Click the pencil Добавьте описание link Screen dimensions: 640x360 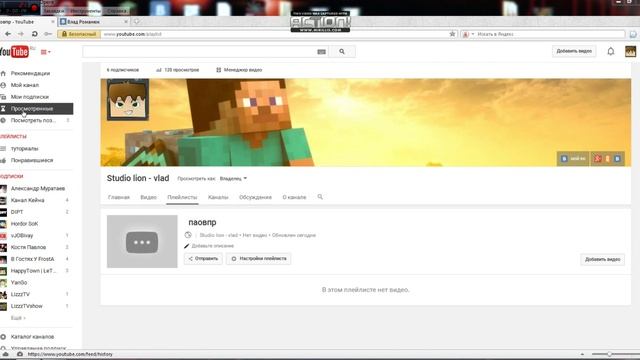click(209, 246)
